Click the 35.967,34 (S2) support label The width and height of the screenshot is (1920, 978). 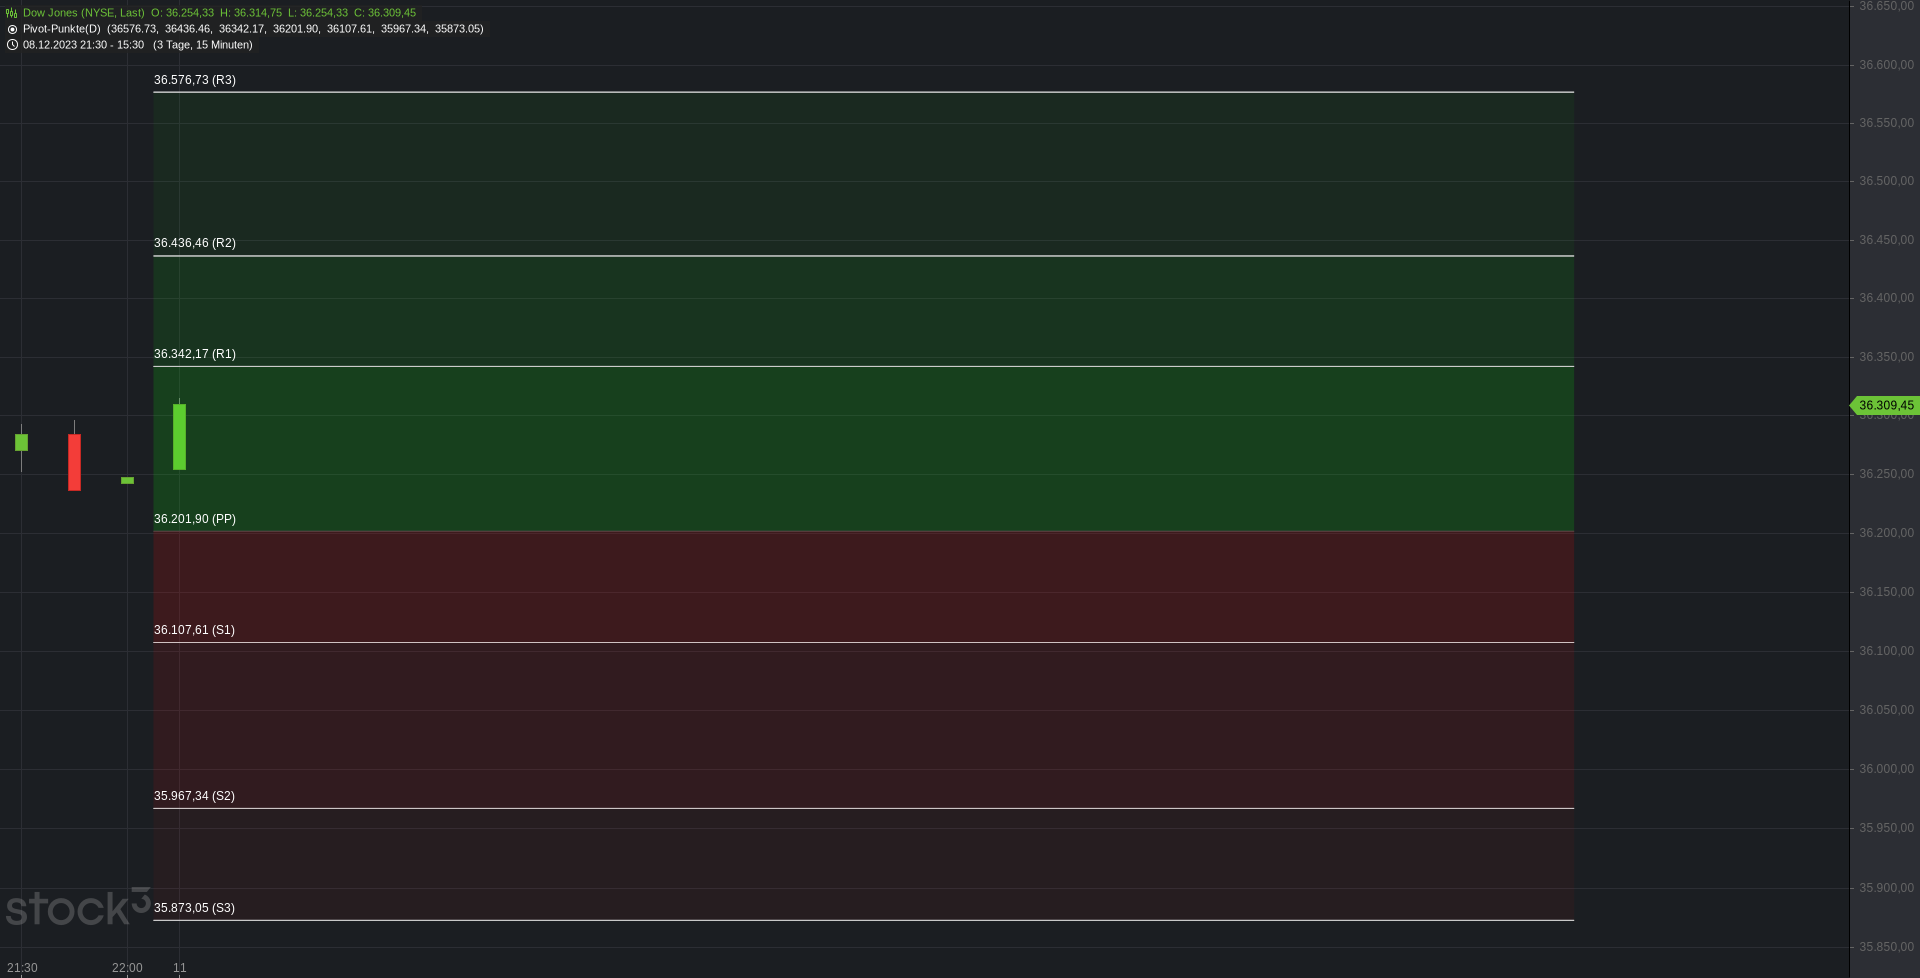pyautogui.click(x=194, y=796)
